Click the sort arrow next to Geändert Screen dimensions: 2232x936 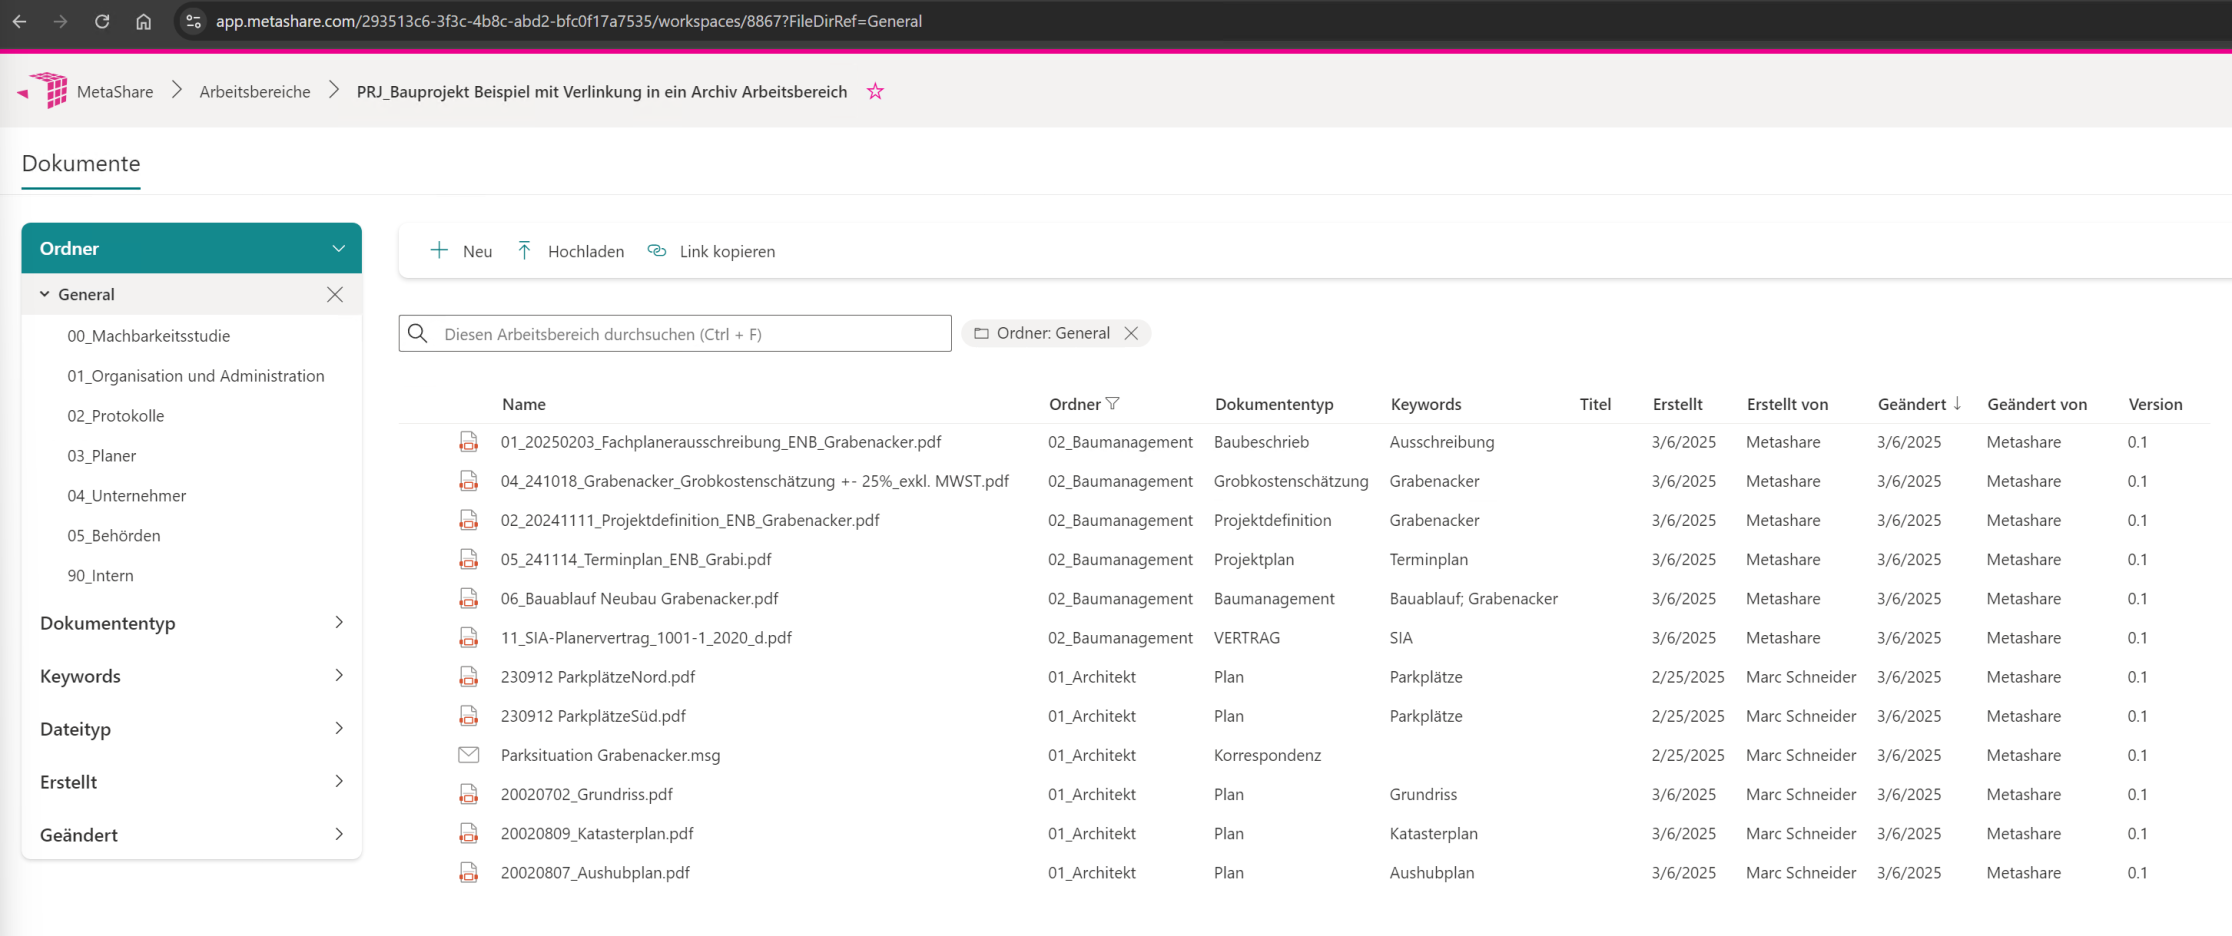point(1957,404)
